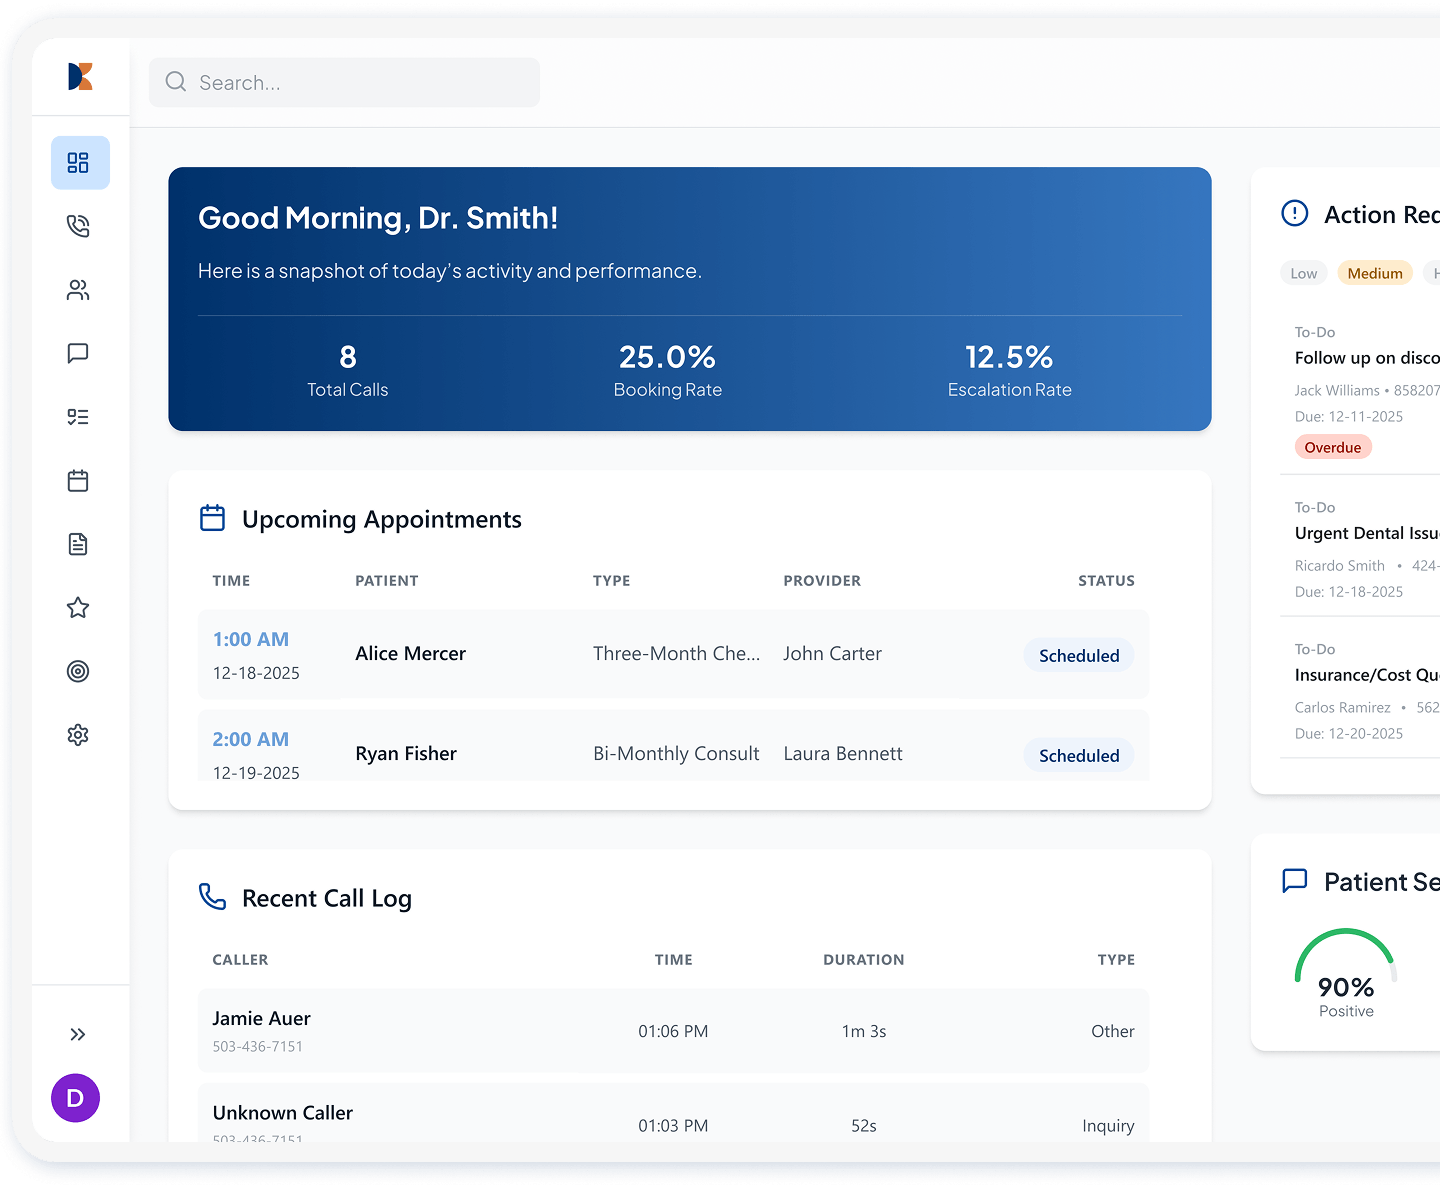Collapse the sidebar using the double-chevron
This screenshot has width=1440, height=1188.
[x=78, y=1034]
